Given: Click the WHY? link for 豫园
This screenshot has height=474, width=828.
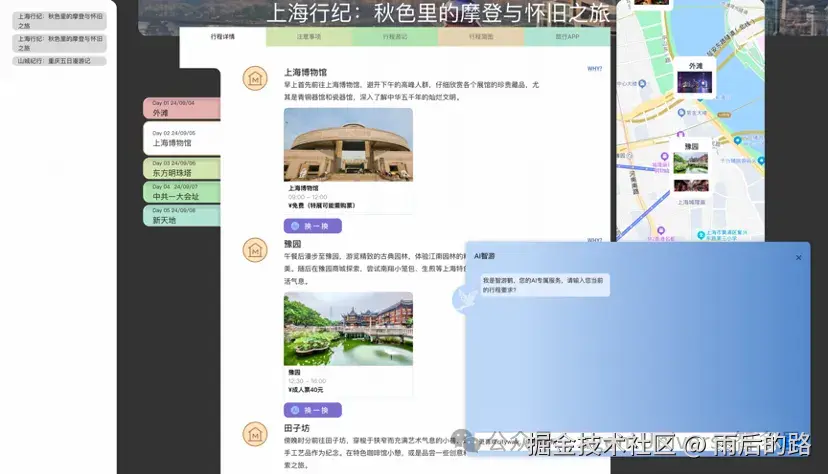Looking at the screenshot, I should (595, 240).
